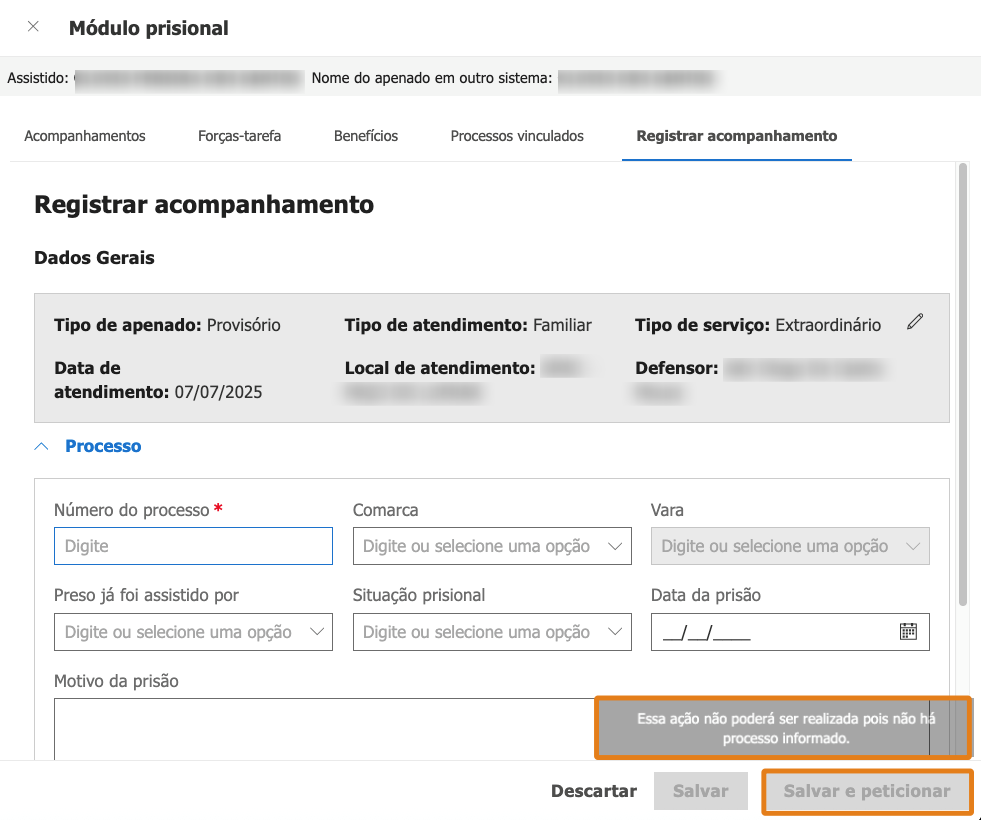The height and width of the screenshot is (820, 981).
Task: Open the Comarca dropdown arrow
Action: tap(615, 546)
